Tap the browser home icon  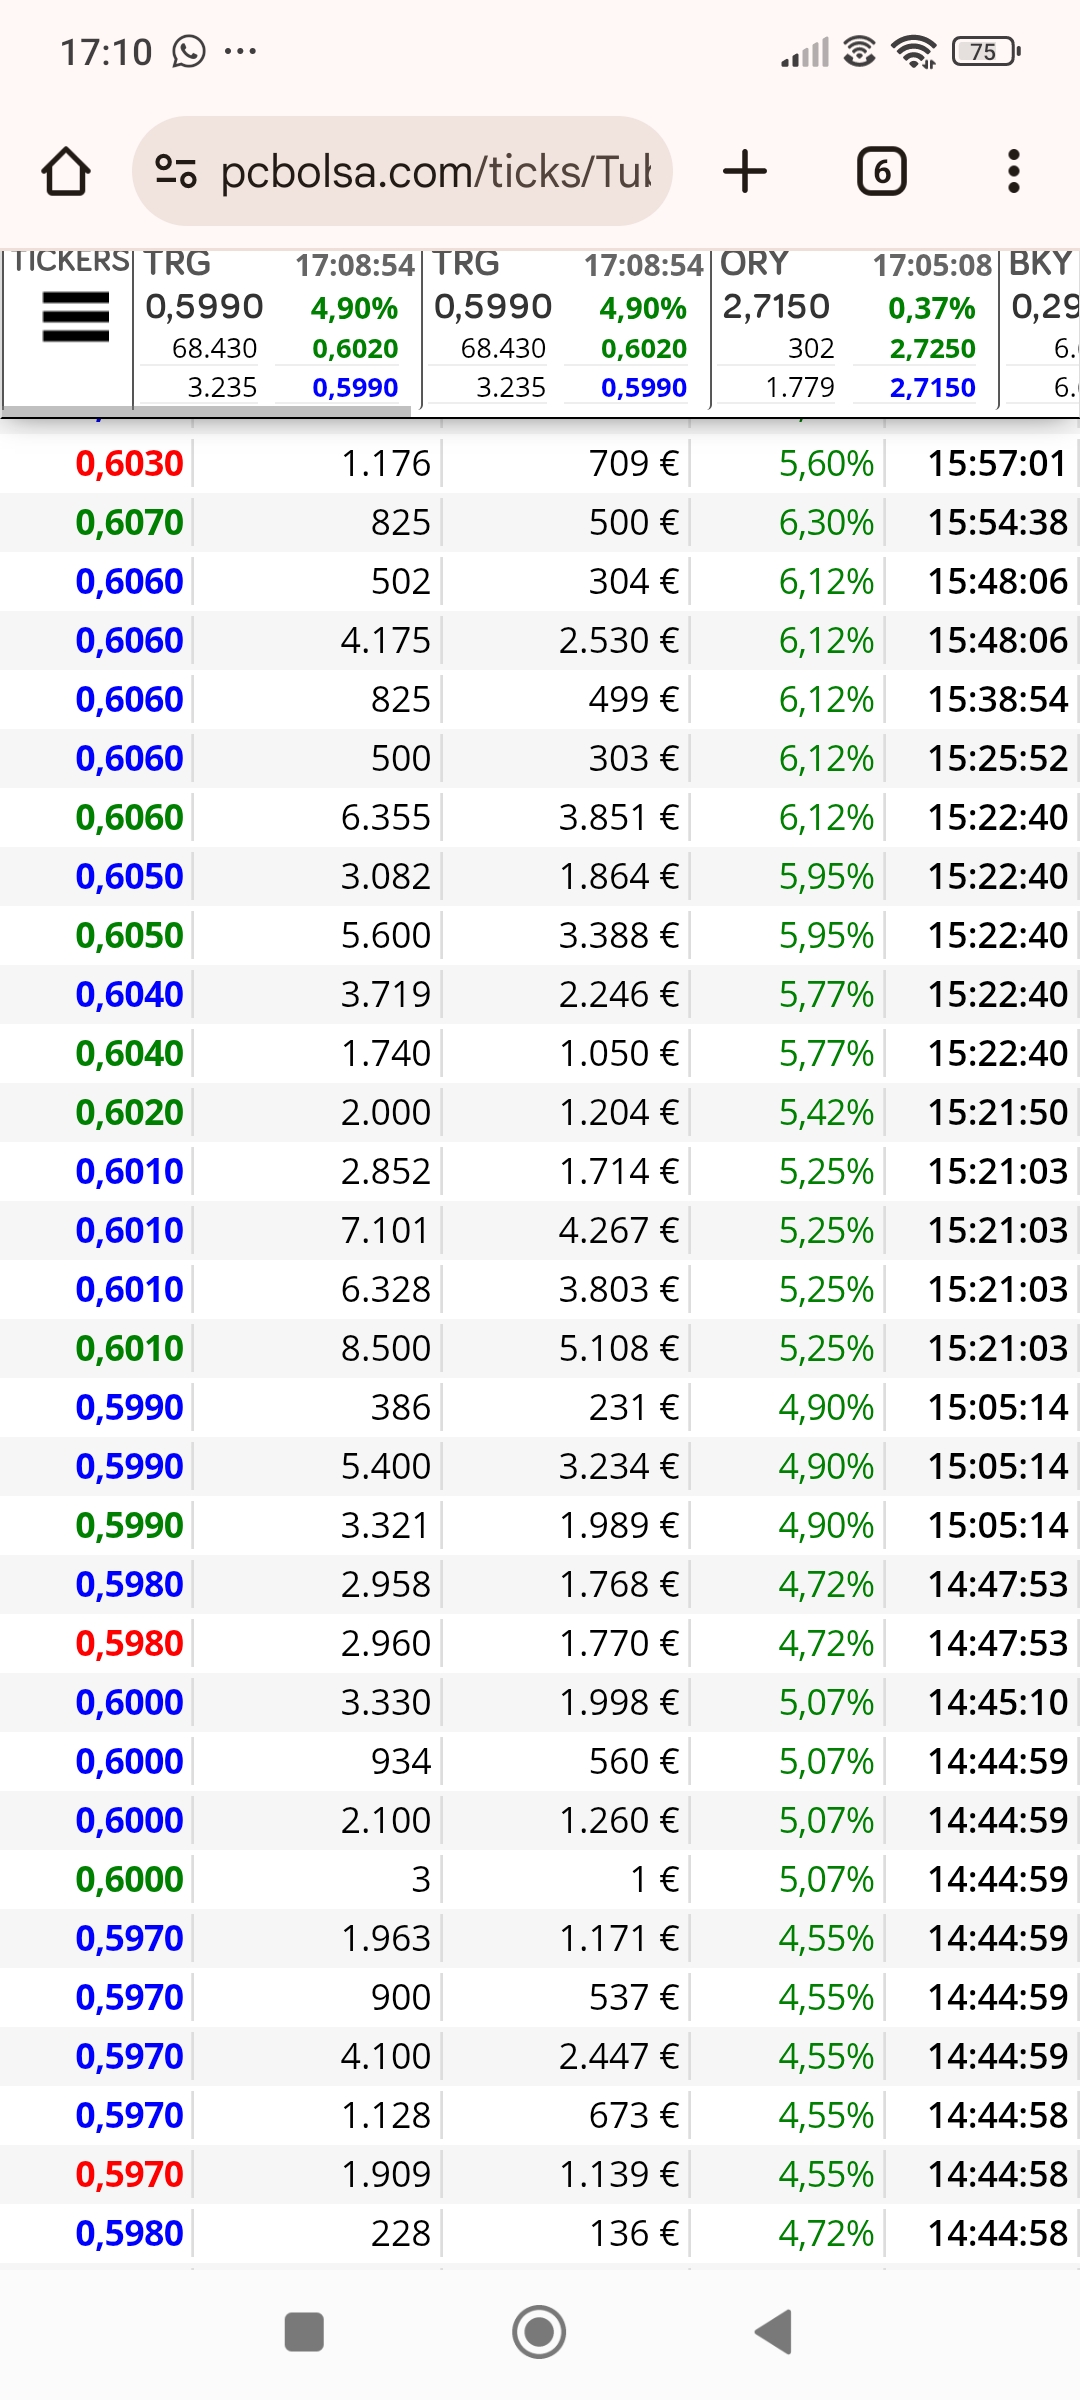[66, 171]
